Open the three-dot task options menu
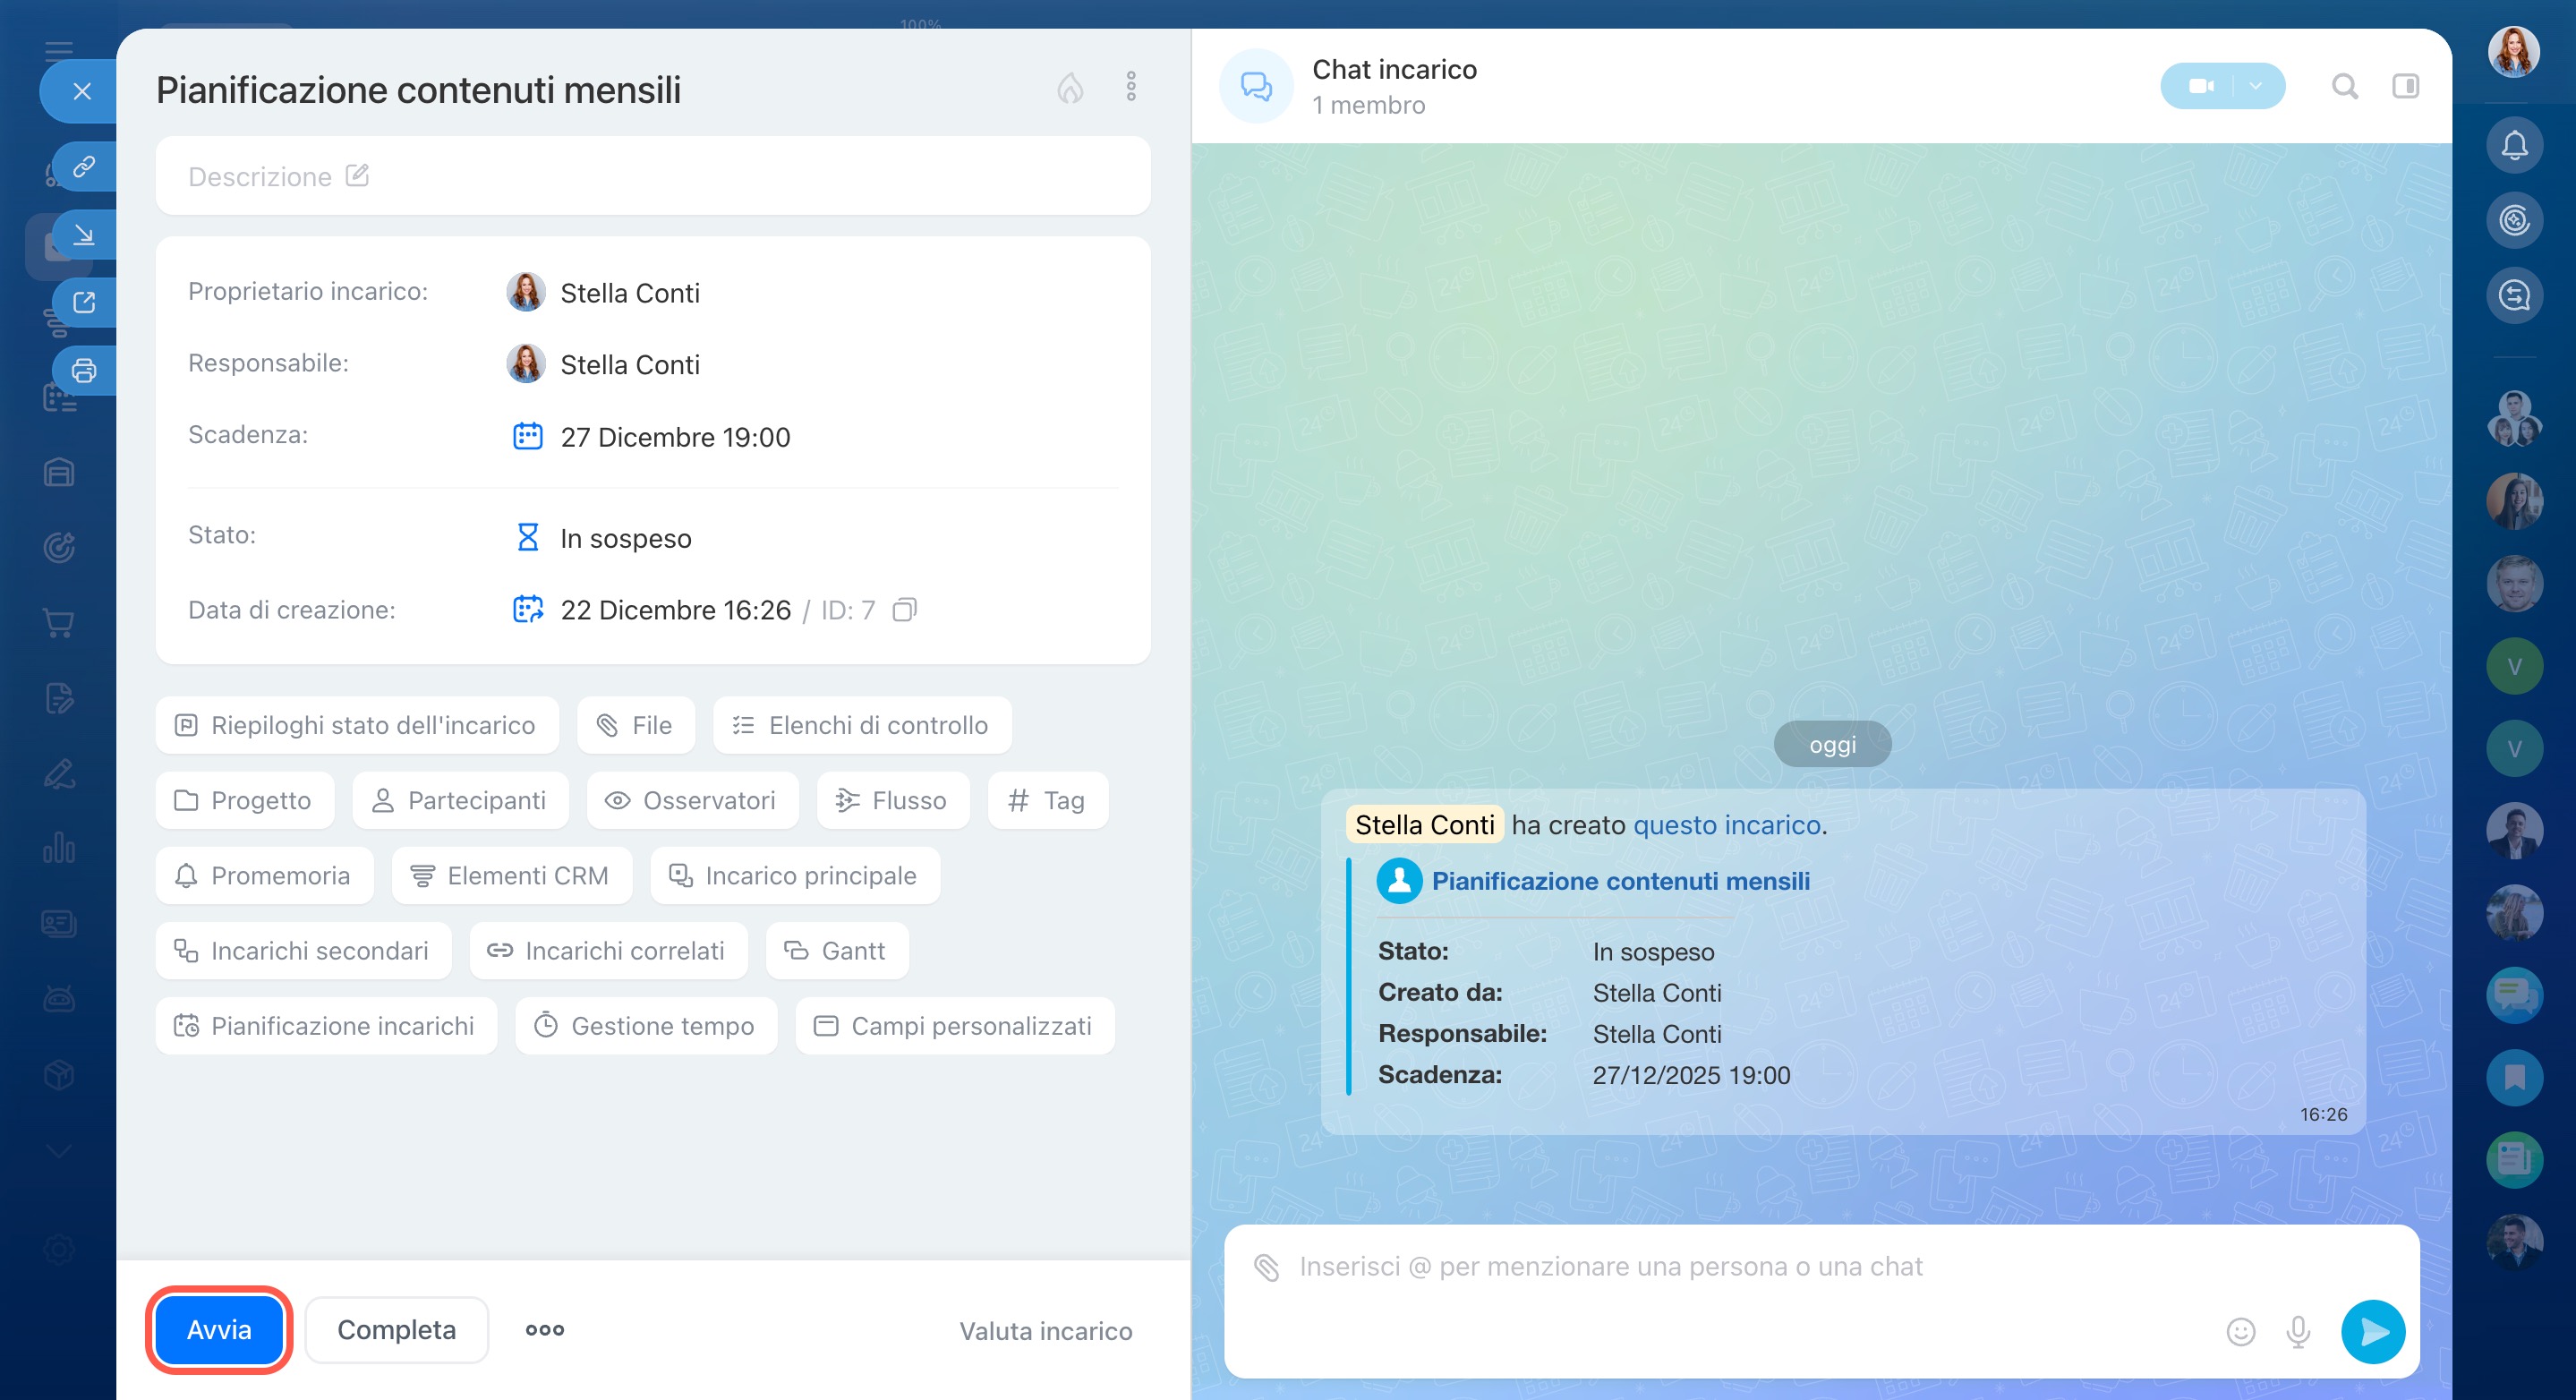This screenshot has height=1400, width=2576. click(x=1131, y=87)
